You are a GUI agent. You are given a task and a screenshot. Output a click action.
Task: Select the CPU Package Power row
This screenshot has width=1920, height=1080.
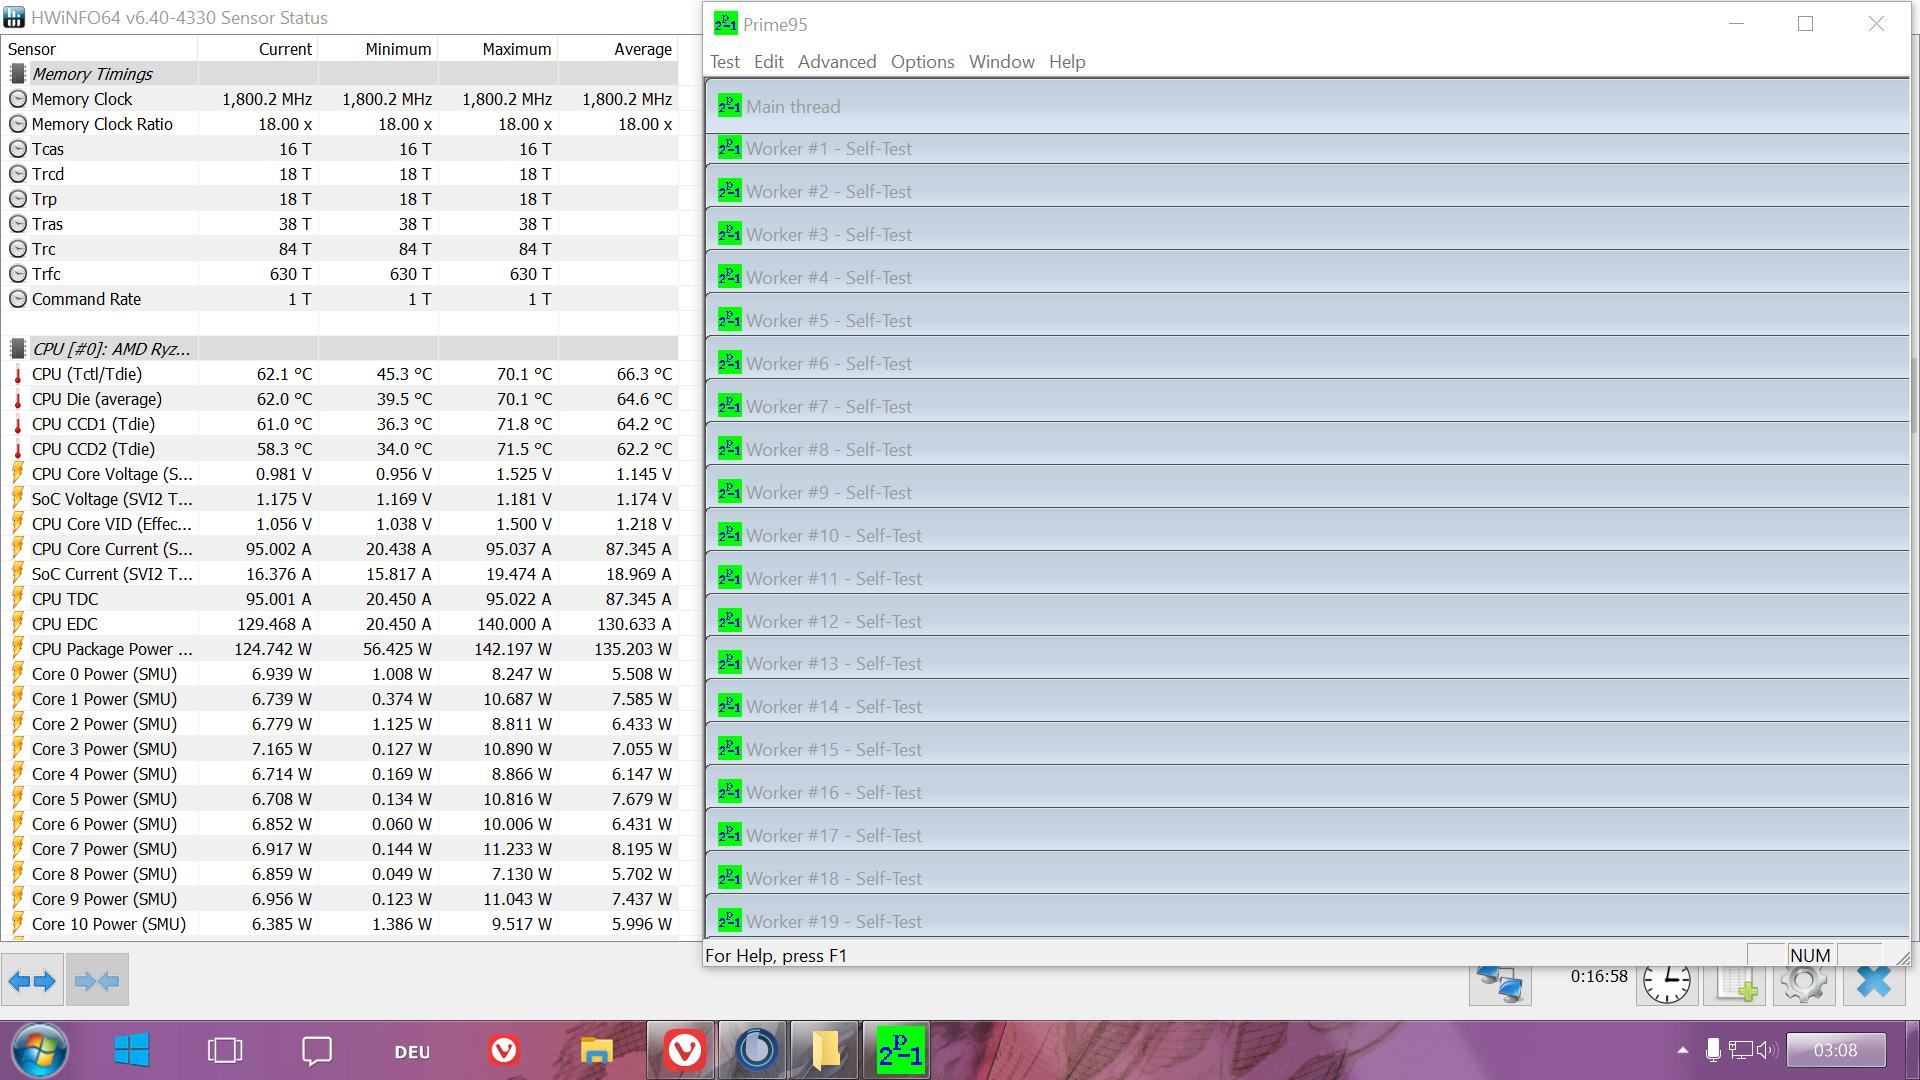click(x=340, y=649)
